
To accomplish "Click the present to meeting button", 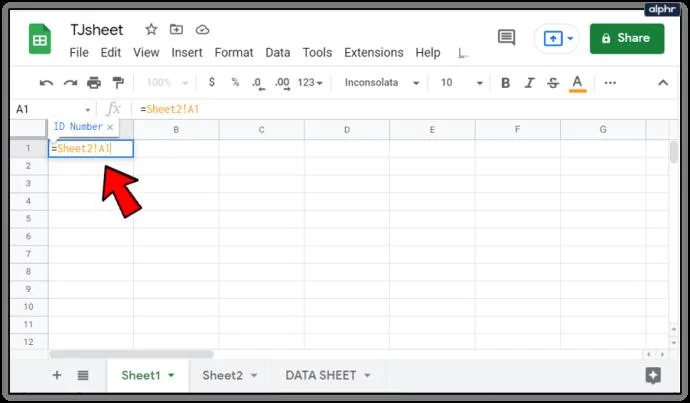I will tap(553, 38).
